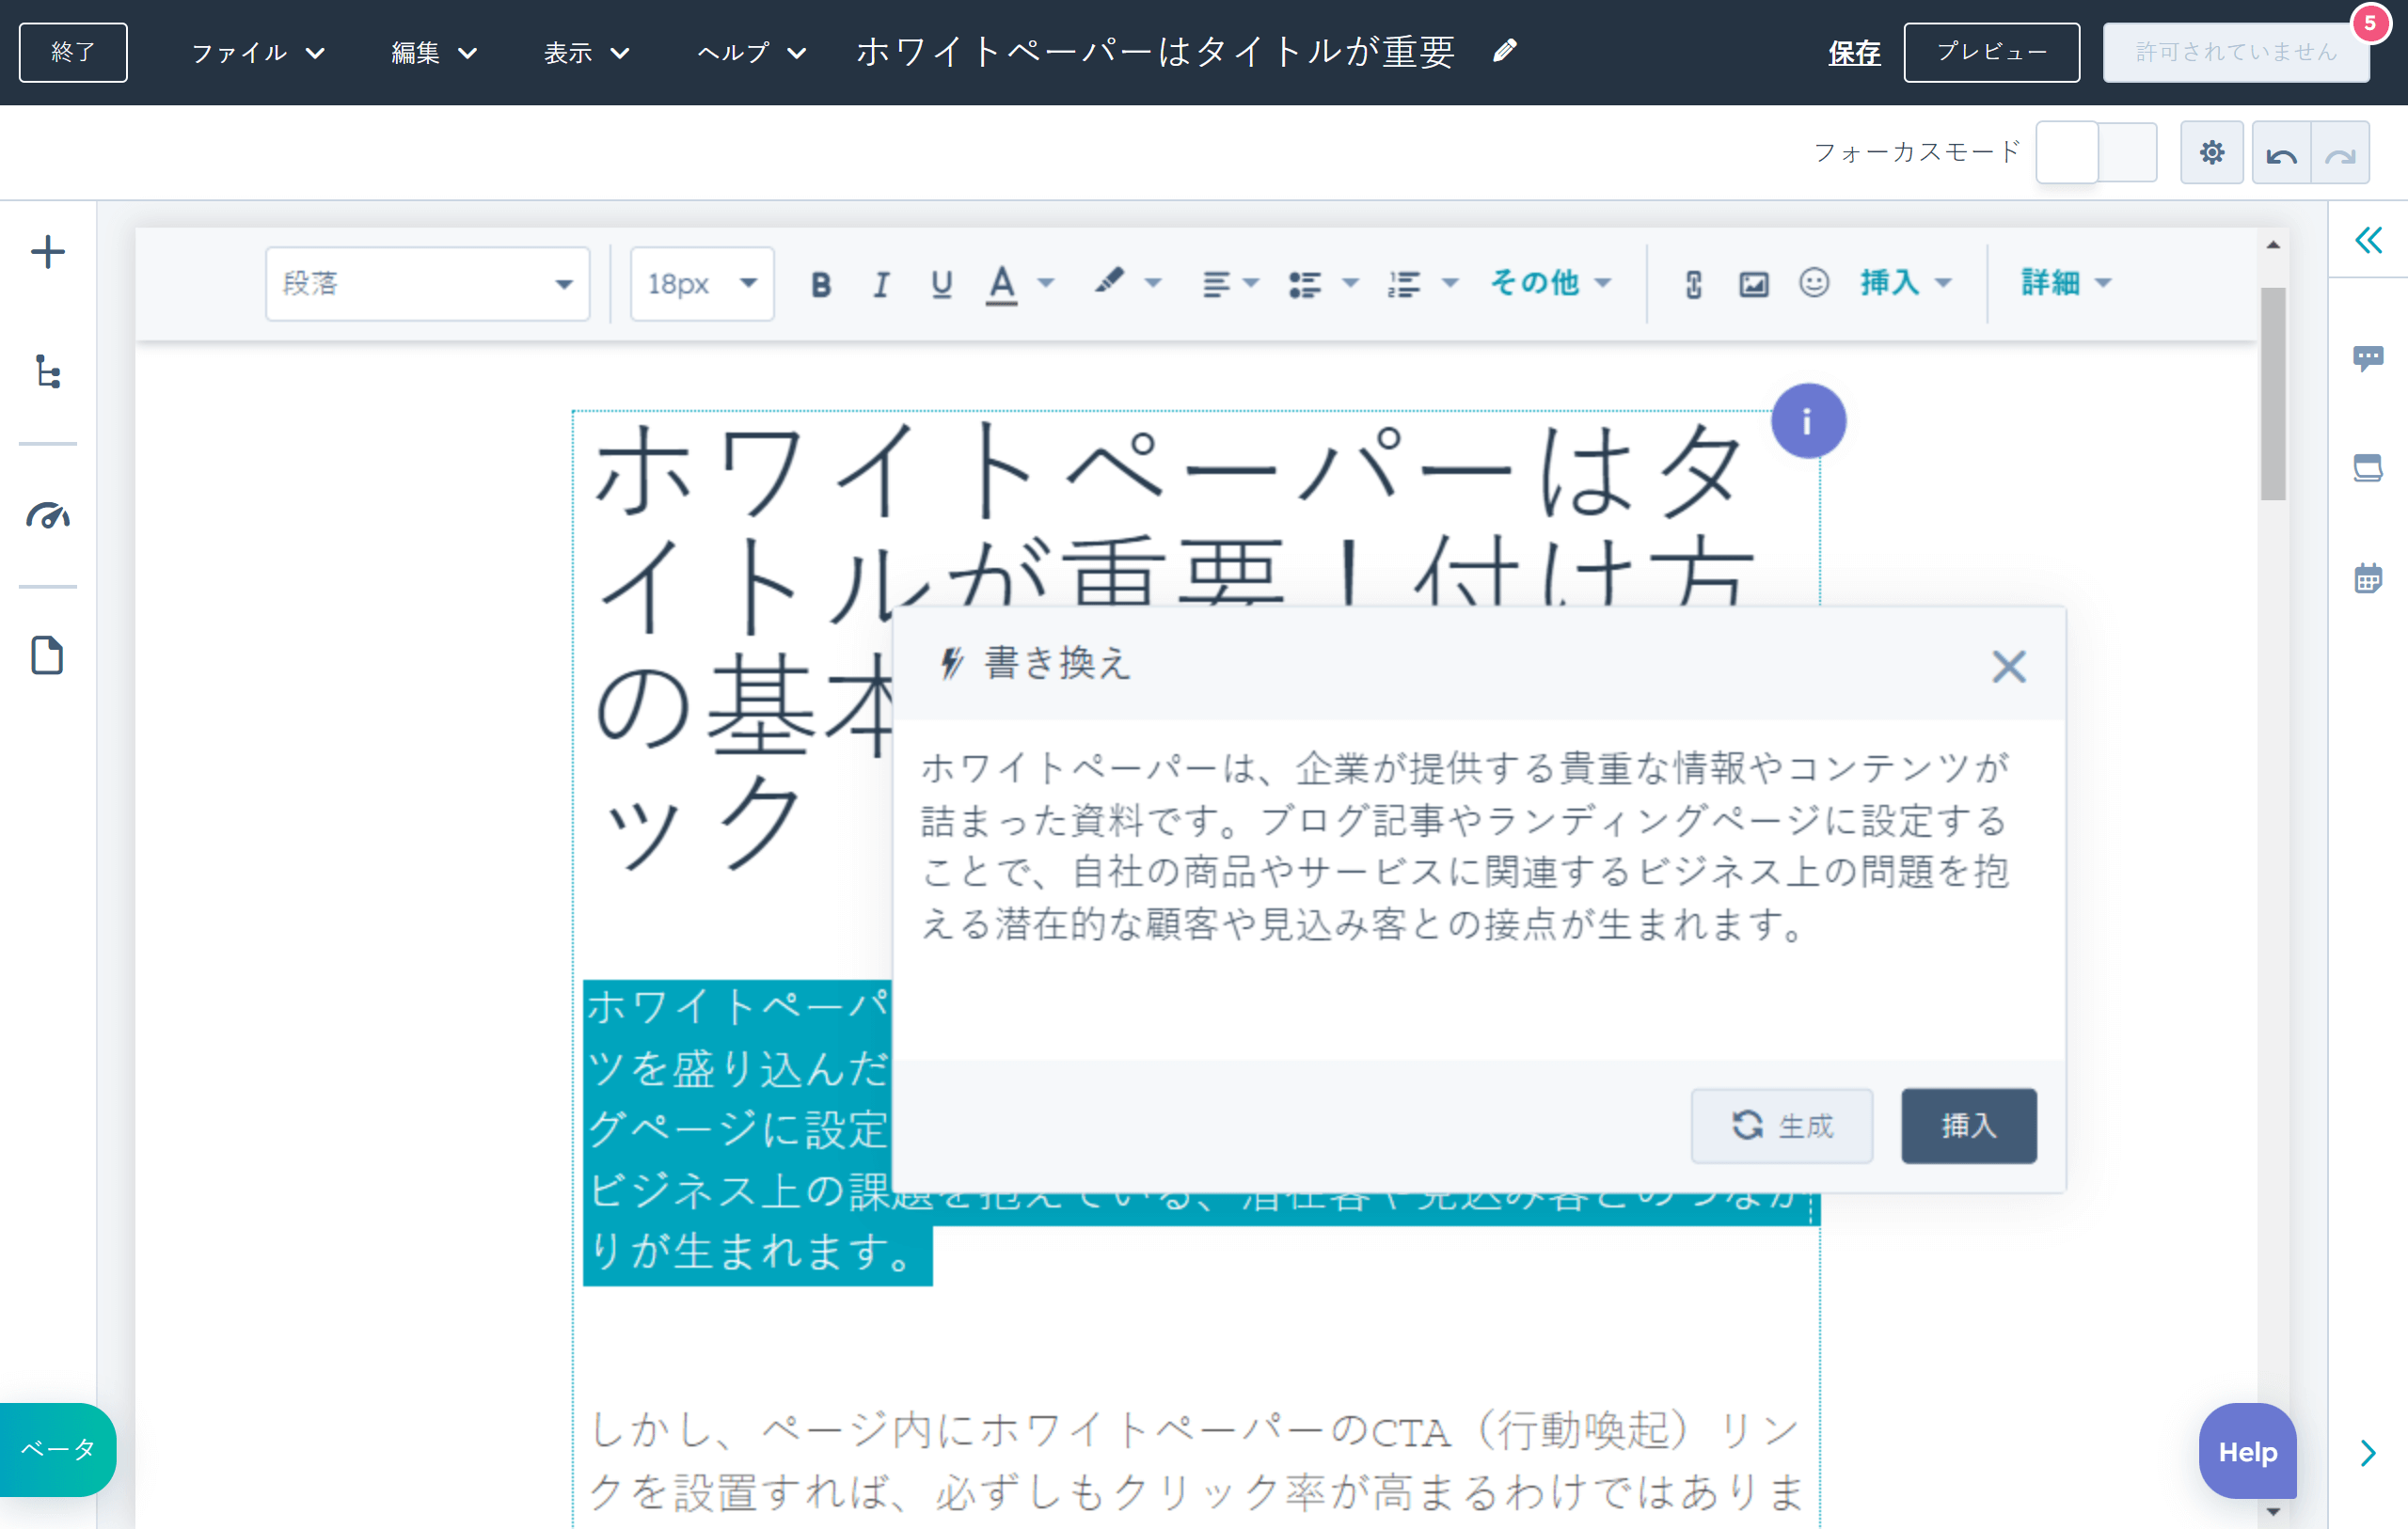Viewport: 2408px width, 1529px height.
Task: Click the text alignment icon
Action: (x=1216, y=284)
